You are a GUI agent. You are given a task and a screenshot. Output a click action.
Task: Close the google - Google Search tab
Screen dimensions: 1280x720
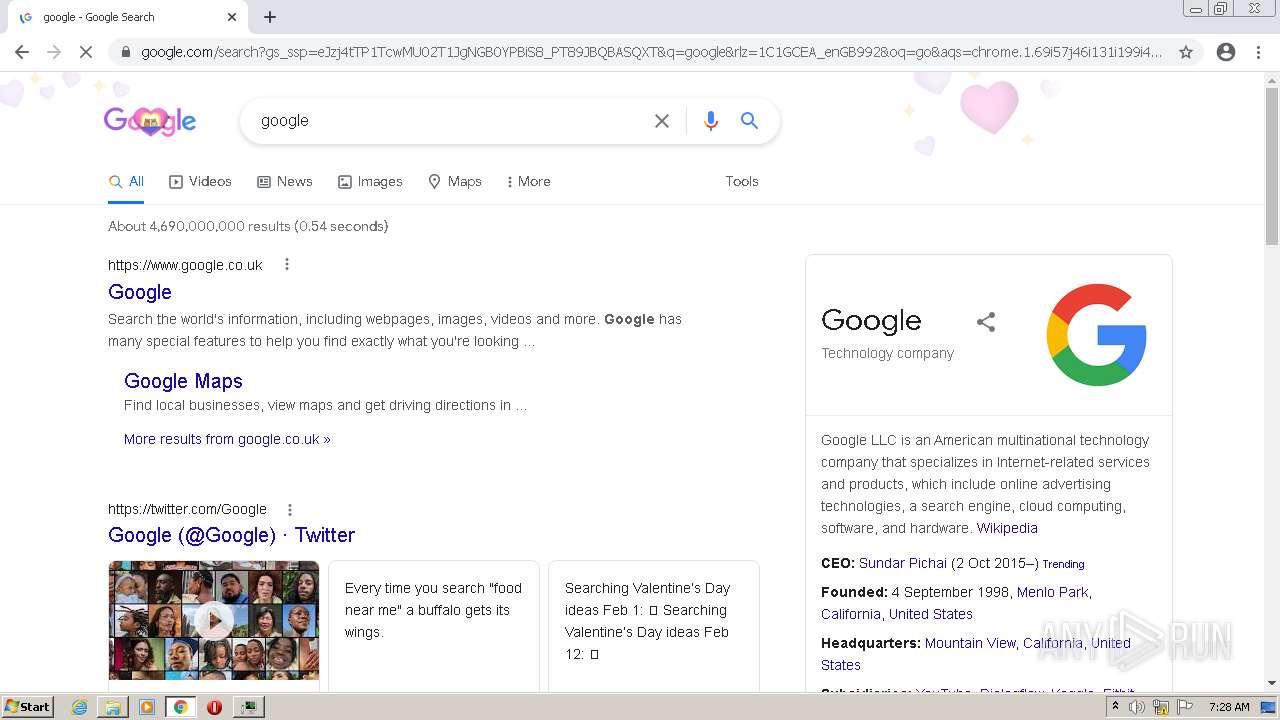coord(232,17)
